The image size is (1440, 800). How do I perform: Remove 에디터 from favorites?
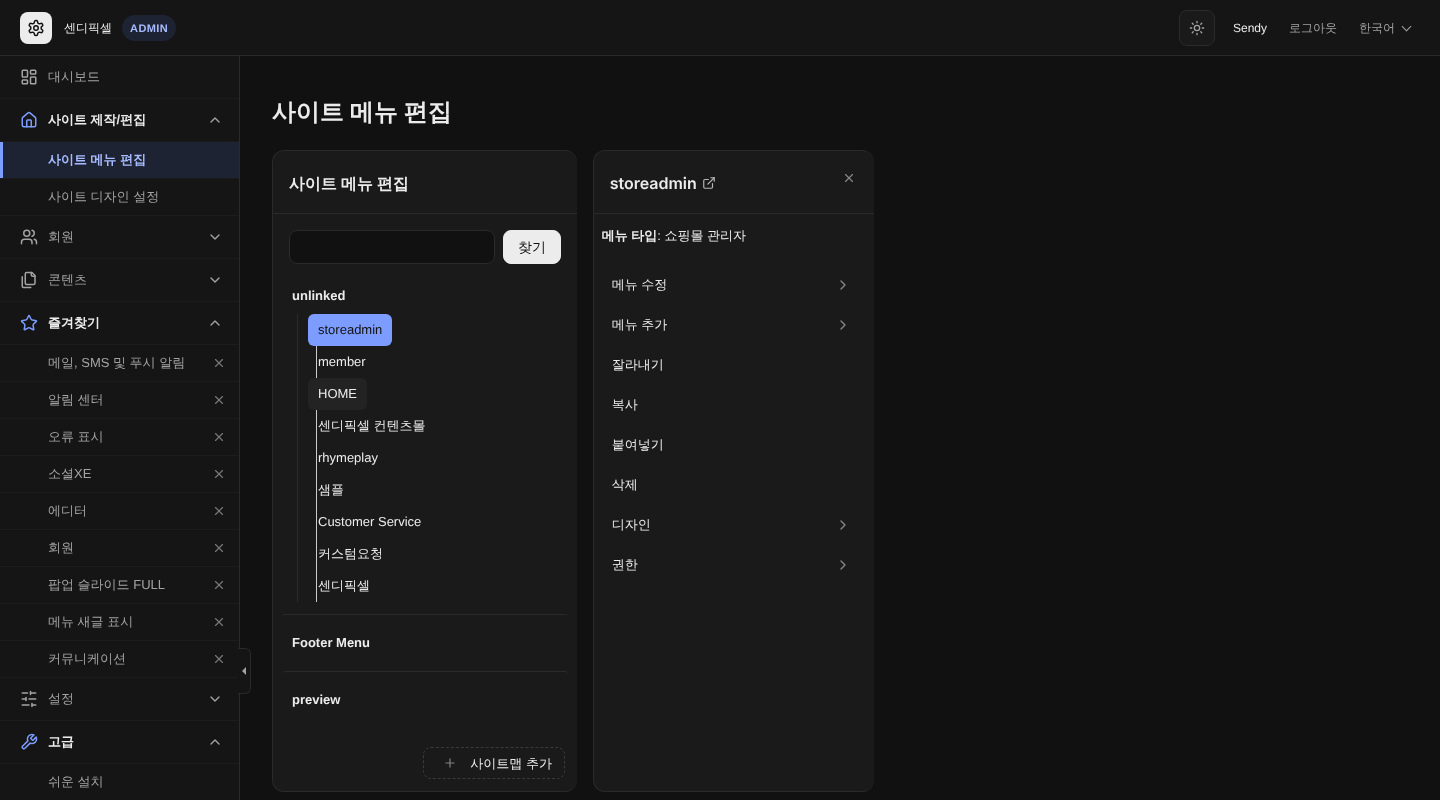[219, 511]
